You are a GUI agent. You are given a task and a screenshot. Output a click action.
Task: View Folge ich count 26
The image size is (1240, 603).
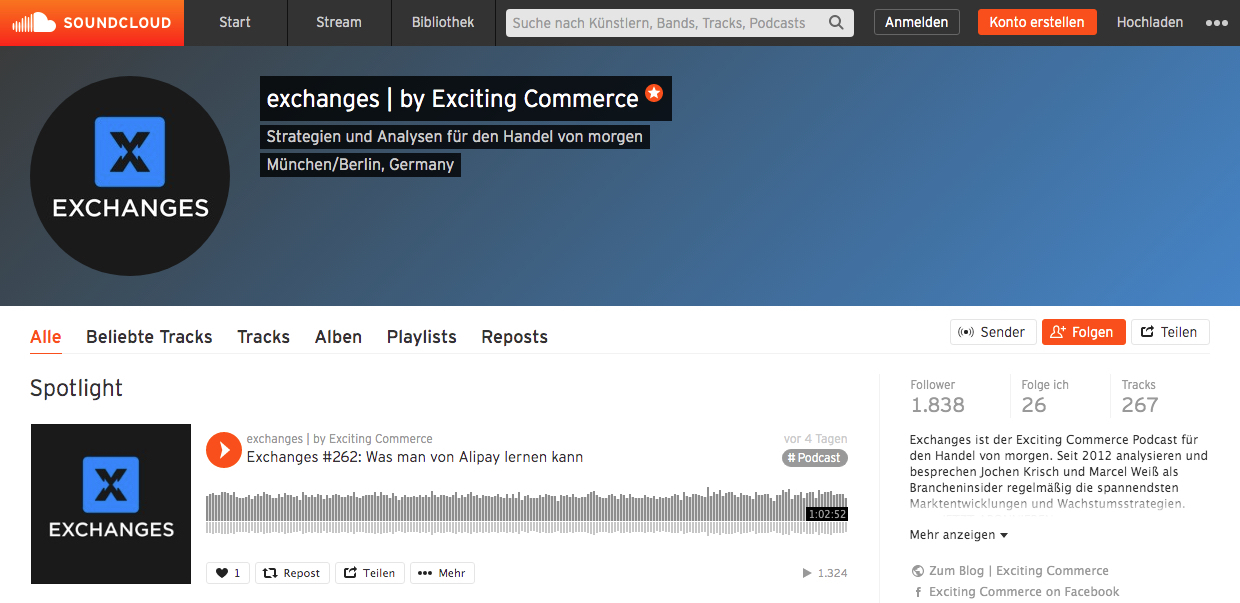1045,397
